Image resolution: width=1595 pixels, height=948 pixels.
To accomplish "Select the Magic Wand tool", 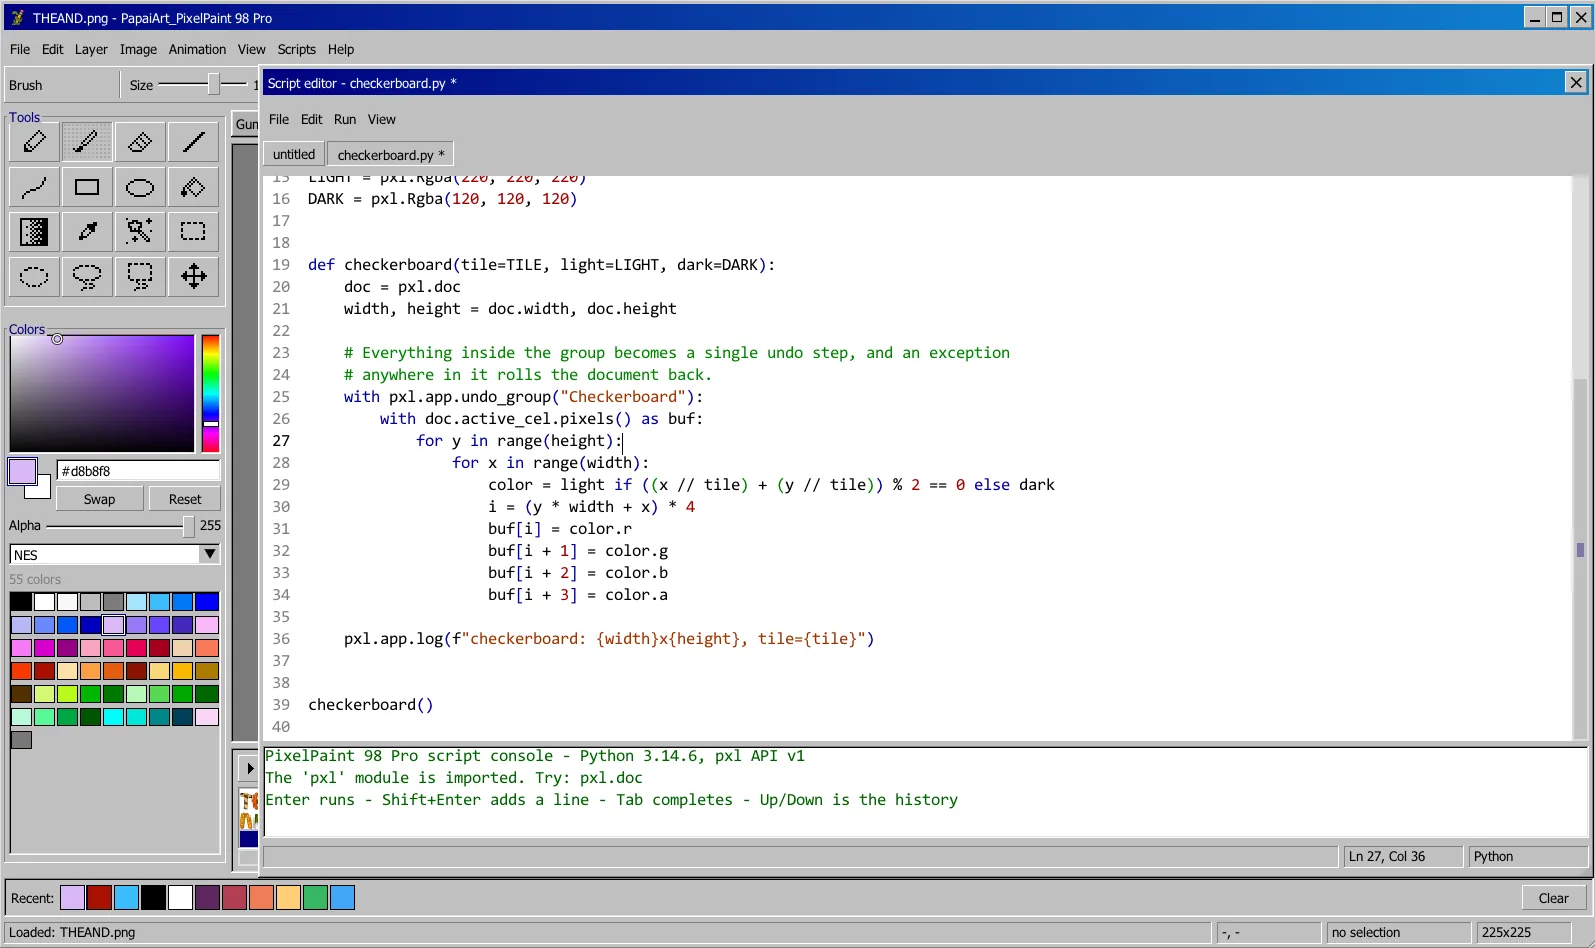I will pyautogui.click(x=140, y=232).
